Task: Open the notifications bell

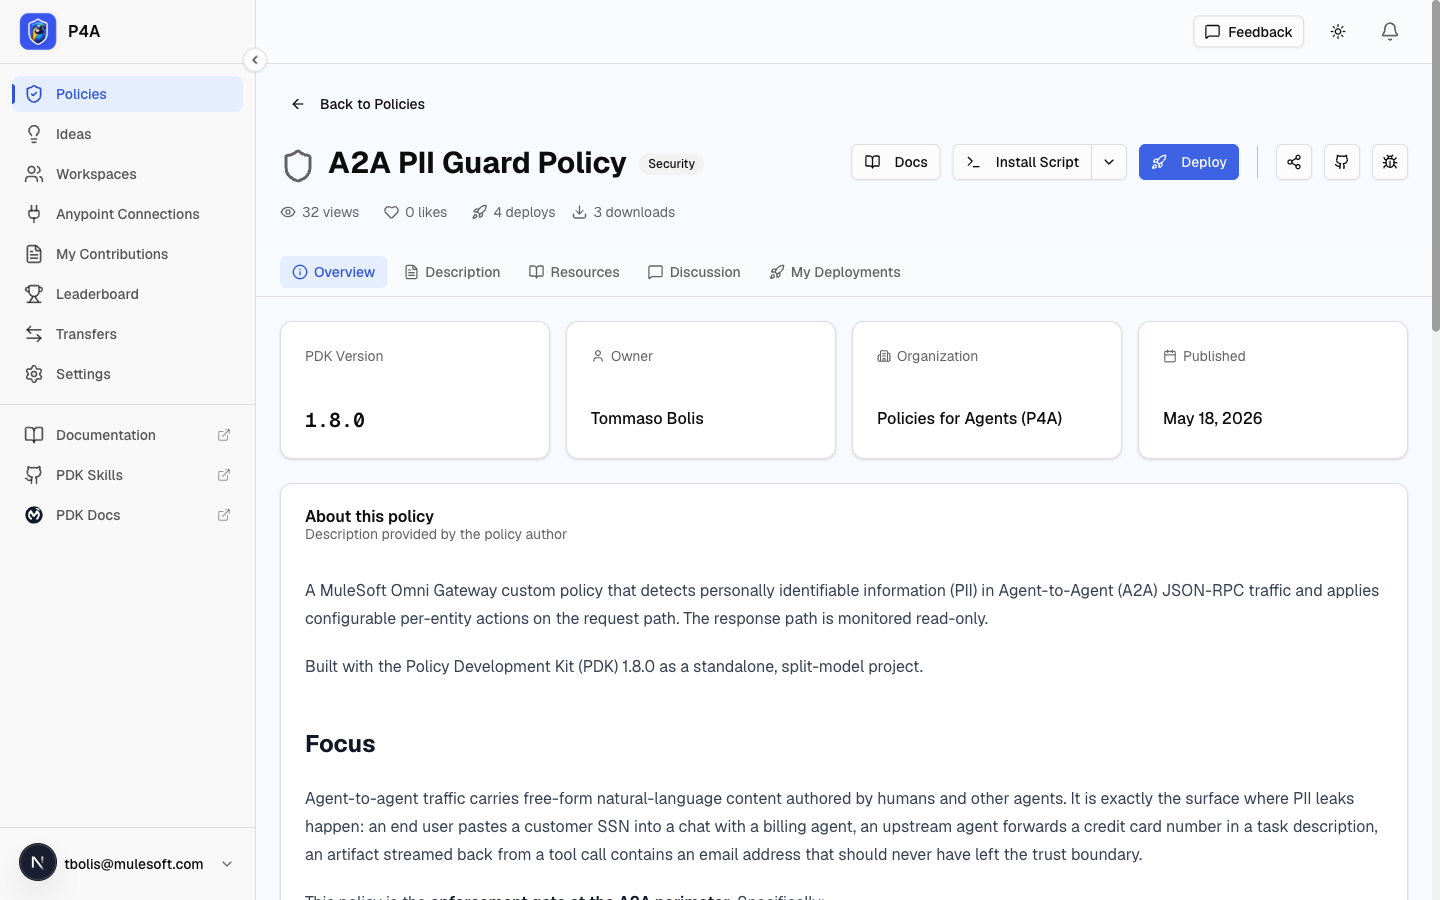Action: (x=1390, y=32)
